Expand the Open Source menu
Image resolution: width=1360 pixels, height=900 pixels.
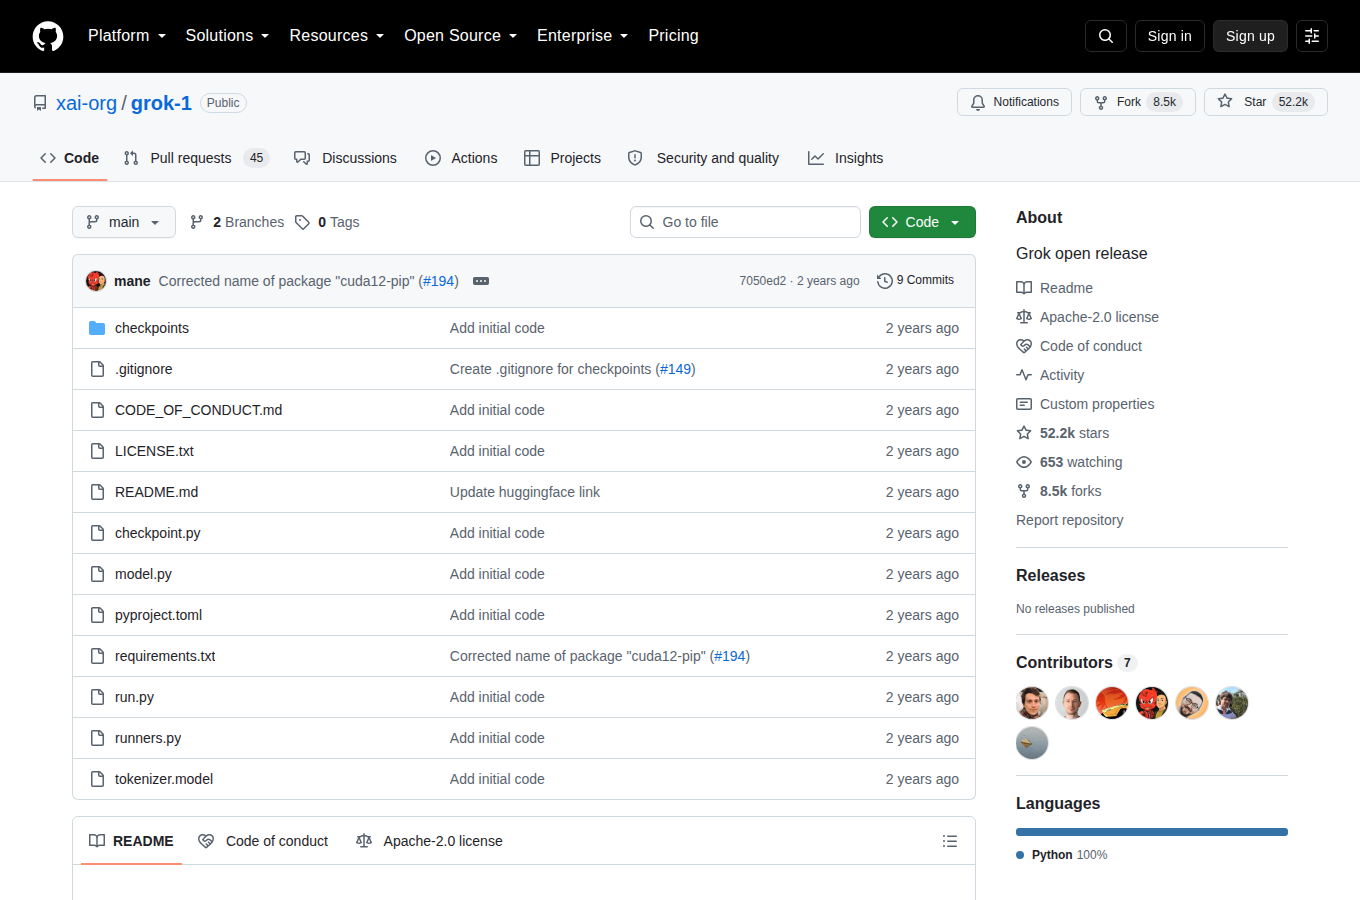point(461,35)
